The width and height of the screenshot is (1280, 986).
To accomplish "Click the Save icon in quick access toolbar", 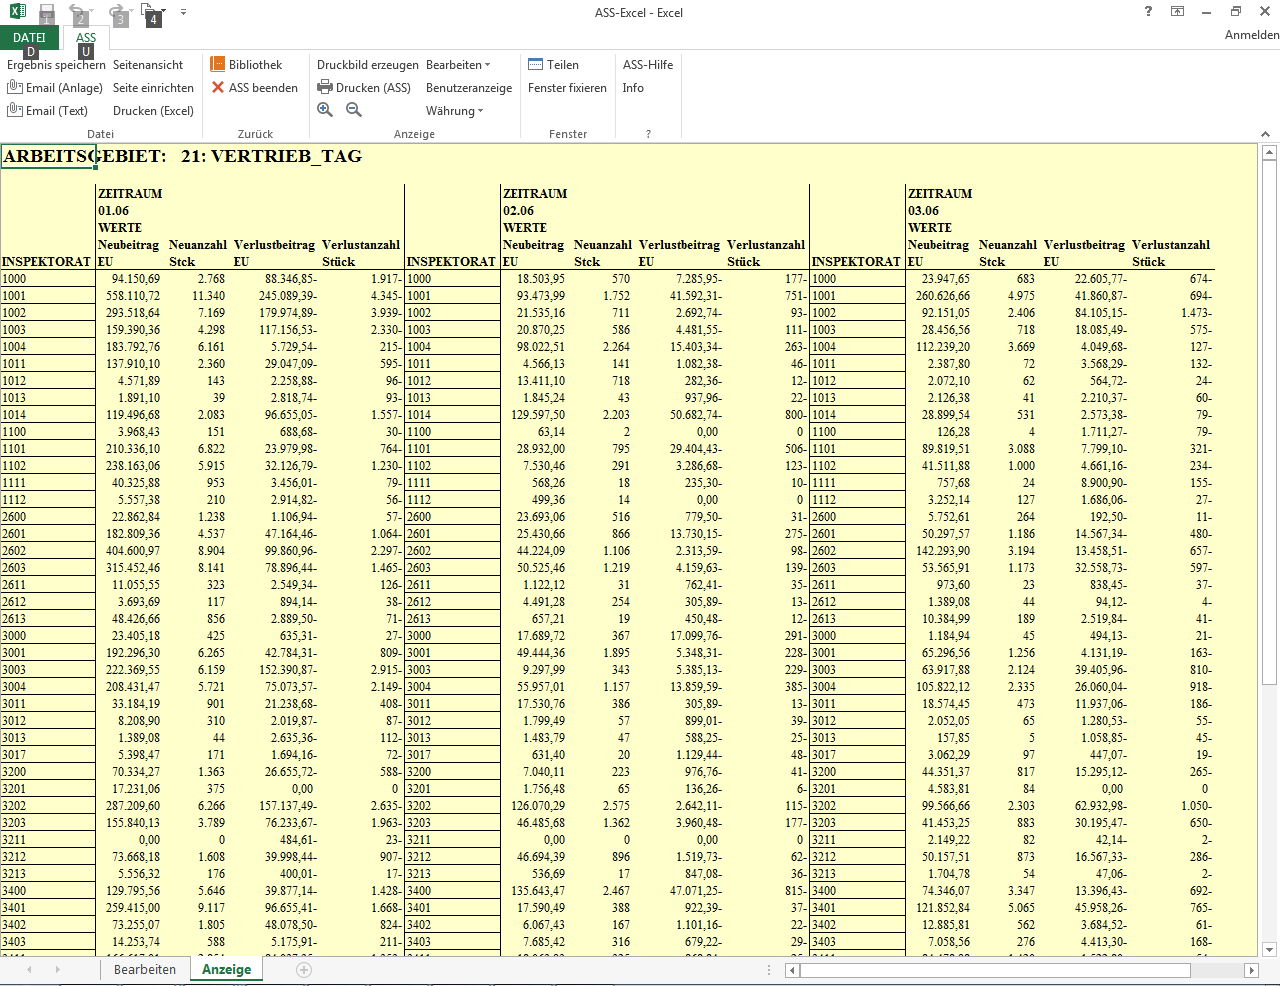I will tap(46, 13).
